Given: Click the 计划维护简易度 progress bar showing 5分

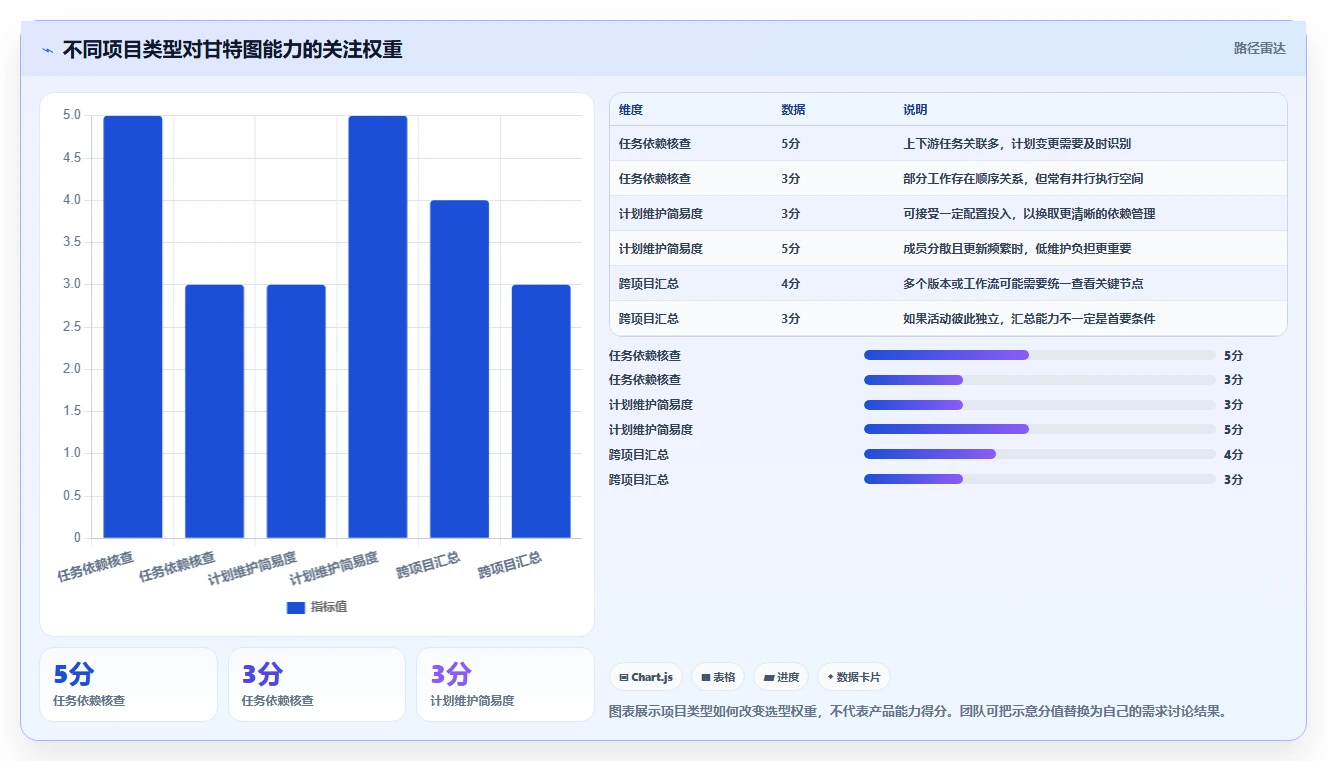Looking at the screenshot, I should click(1040, 430).
